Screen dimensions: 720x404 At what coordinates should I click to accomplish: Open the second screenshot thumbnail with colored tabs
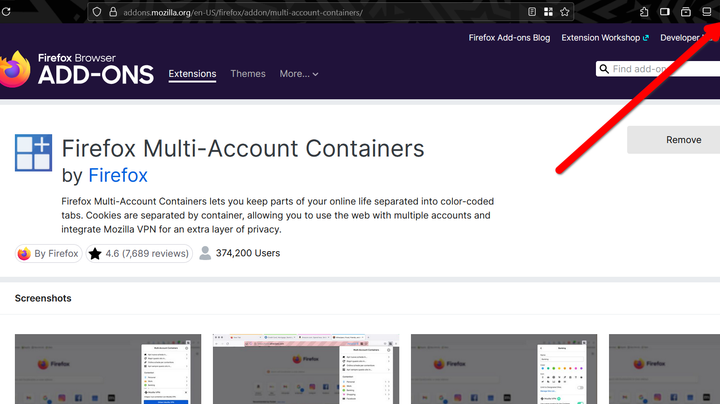306,369
